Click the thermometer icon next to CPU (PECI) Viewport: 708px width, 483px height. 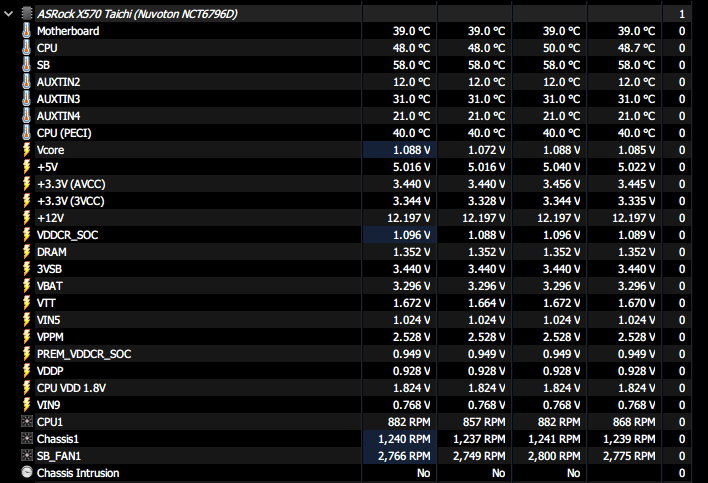pos(27,133)
